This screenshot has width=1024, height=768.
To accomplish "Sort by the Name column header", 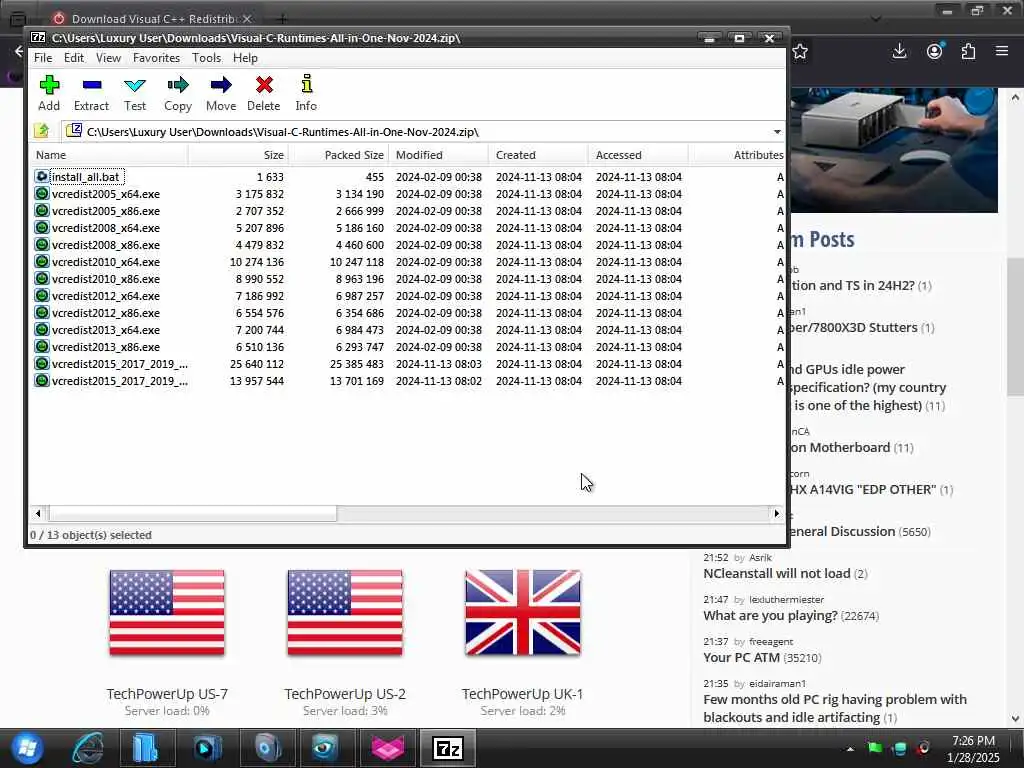I will click(108, 155).
